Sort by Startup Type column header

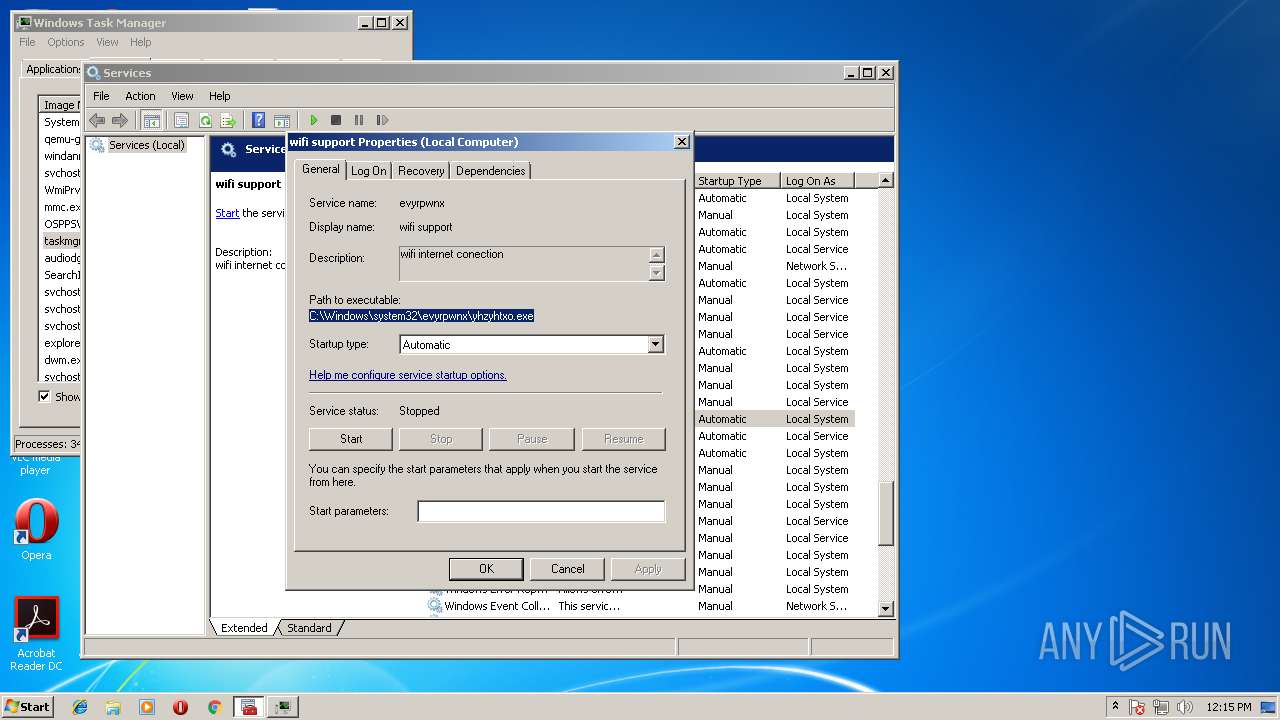[x=737, y=181]
